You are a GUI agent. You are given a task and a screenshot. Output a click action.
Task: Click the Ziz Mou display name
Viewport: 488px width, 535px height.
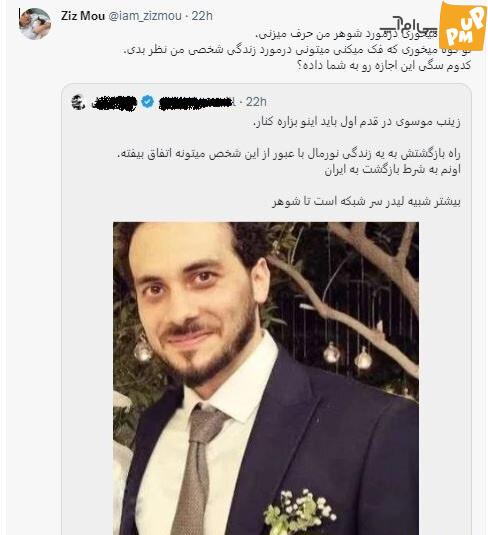(83, 16)
